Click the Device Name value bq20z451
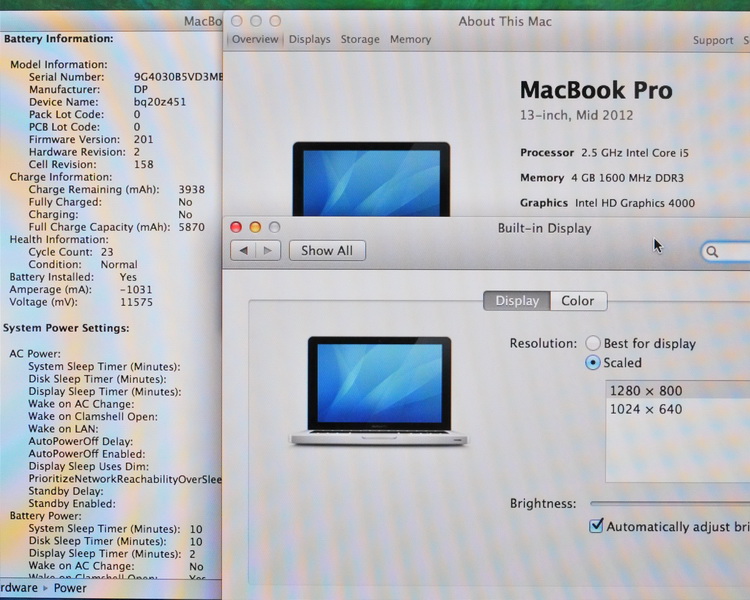 (x=160, y=102)
